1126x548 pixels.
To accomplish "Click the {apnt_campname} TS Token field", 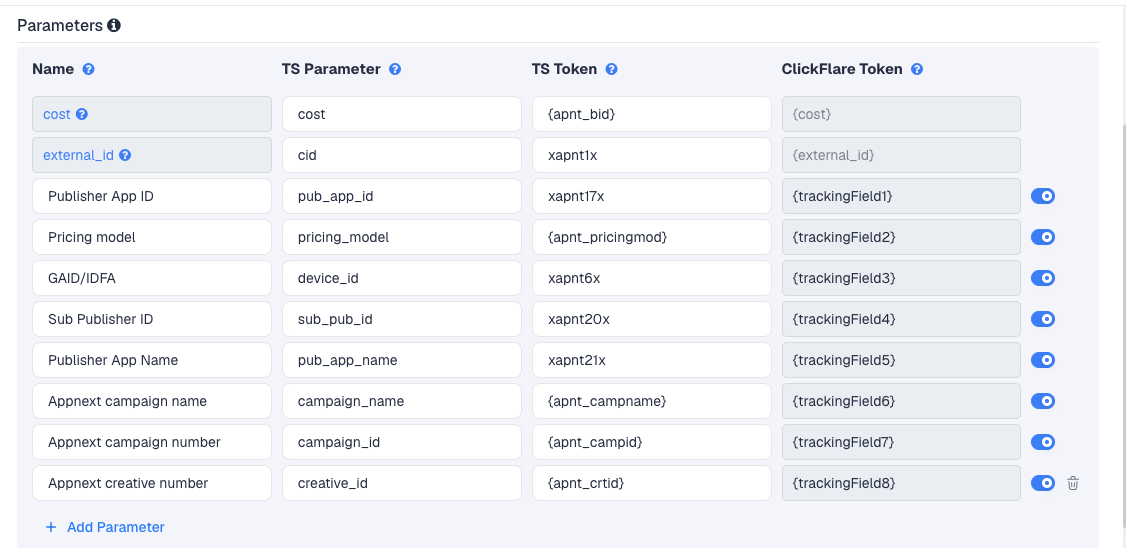I will coord(651,401).
